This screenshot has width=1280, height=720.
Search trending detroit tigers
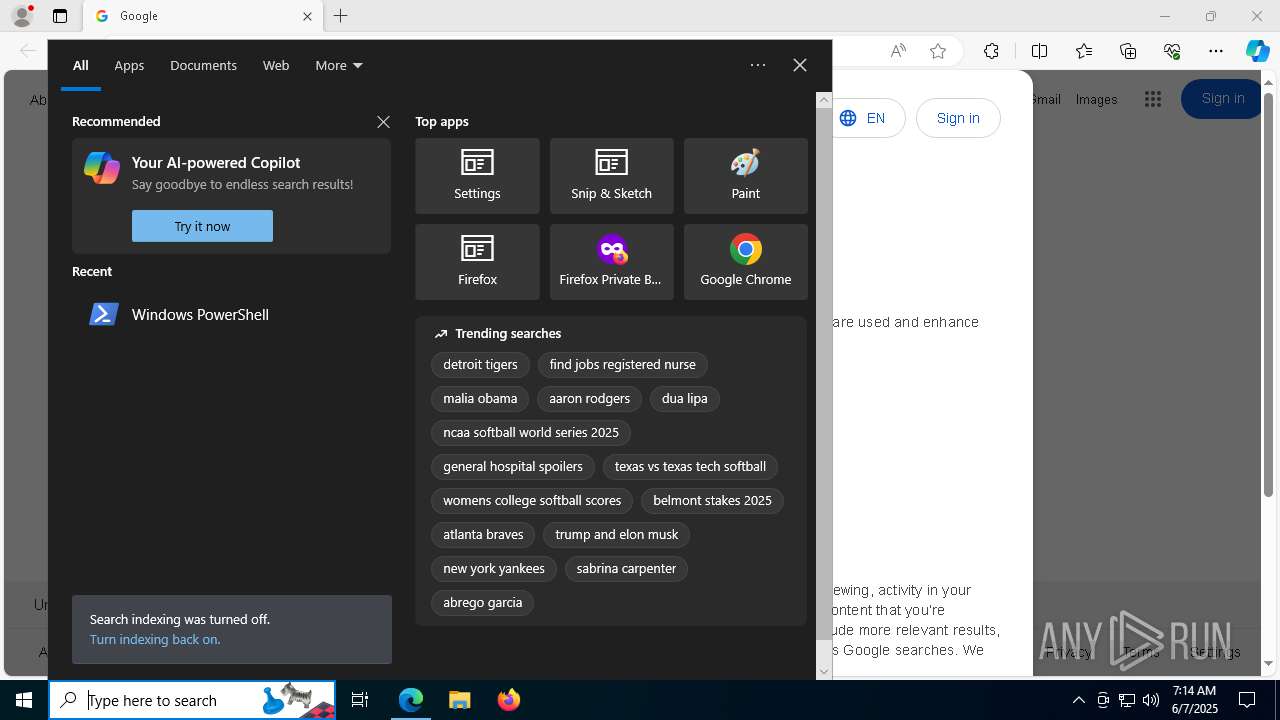tap(480, 365)
